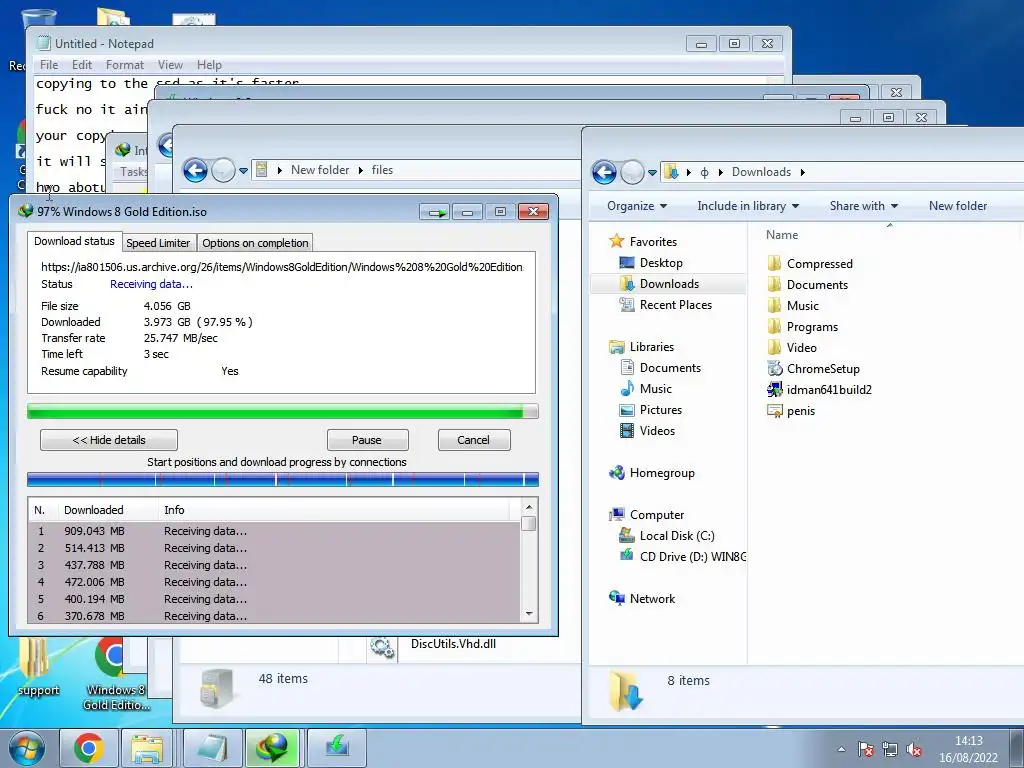
Task: Open Notepad Format menu
Action: point(125,65)
